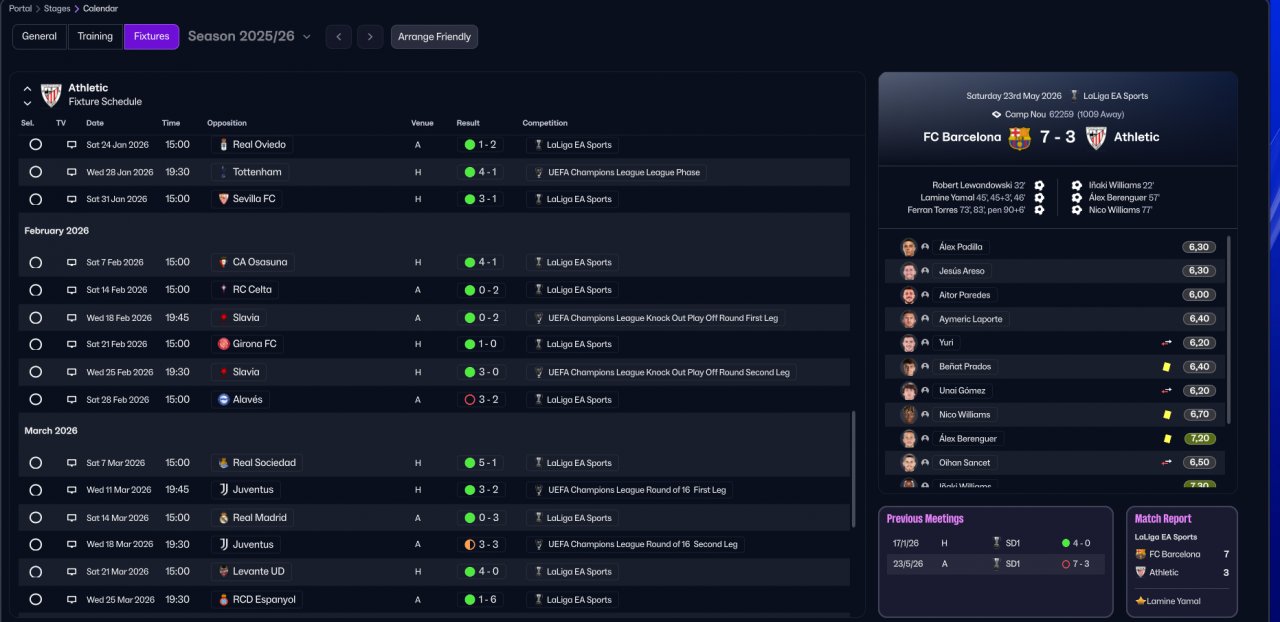Open the Stages breadcrumb link
Screen dimensions: 1280x622
coord(57,9)
